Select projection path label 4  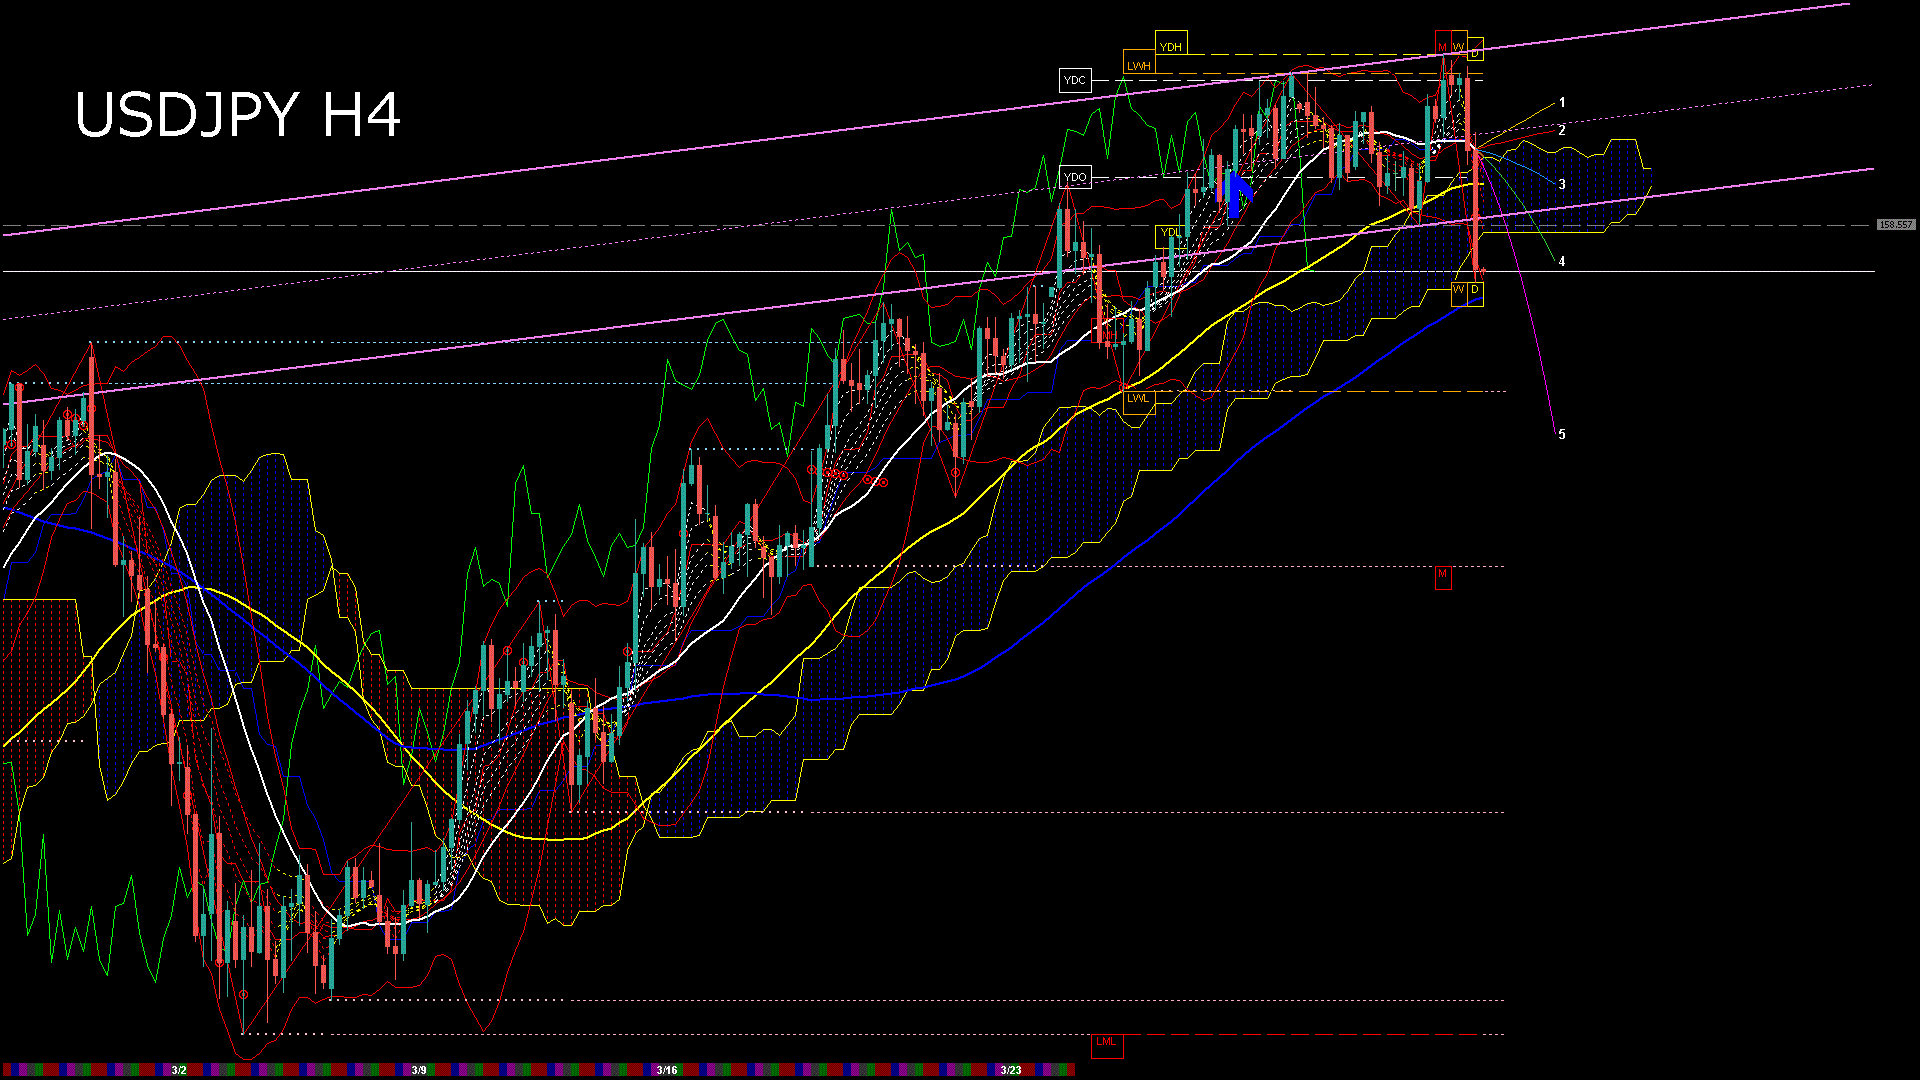1562,262
